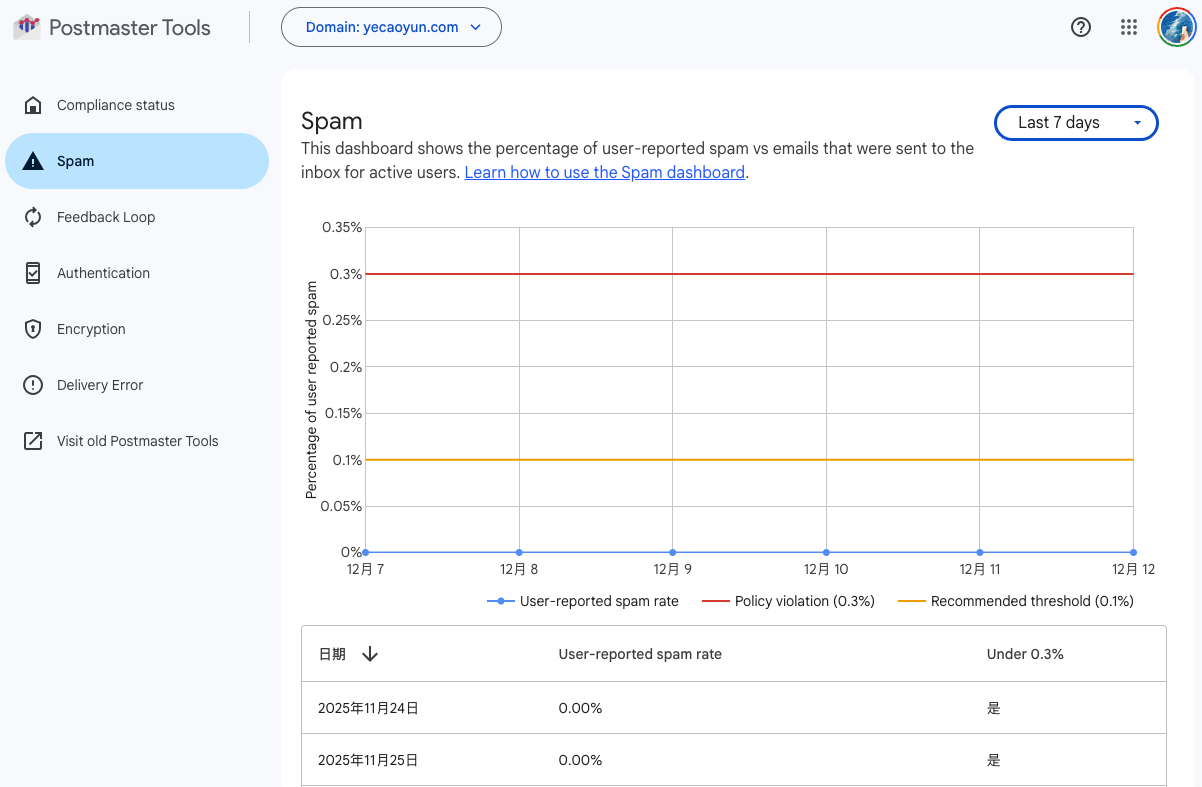Image resolution: width=1202 pixels, height=787 pixels.
Task: Toggle Recommended threshold (0.1%) legend entry
Action: (1016, 601)
